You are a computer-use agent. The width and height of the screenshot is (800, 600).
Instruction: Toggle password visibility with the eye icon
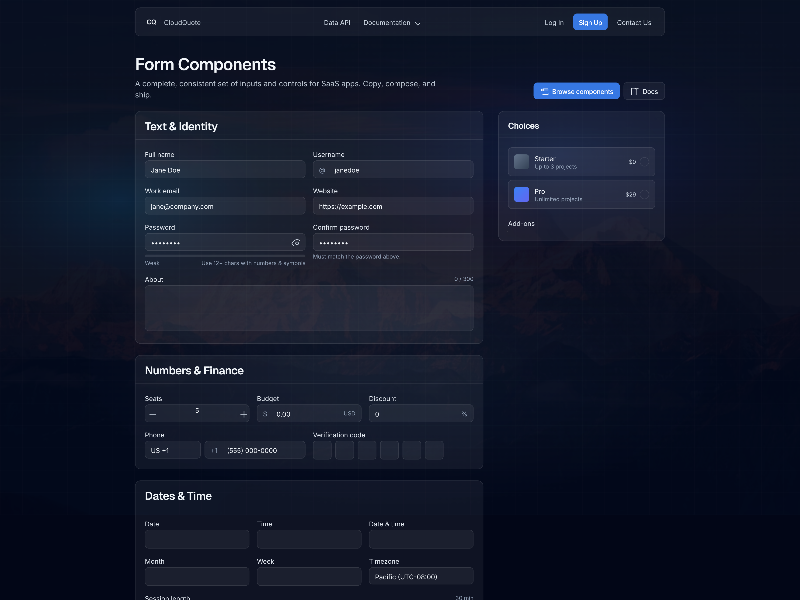click(x=296, y=242)
